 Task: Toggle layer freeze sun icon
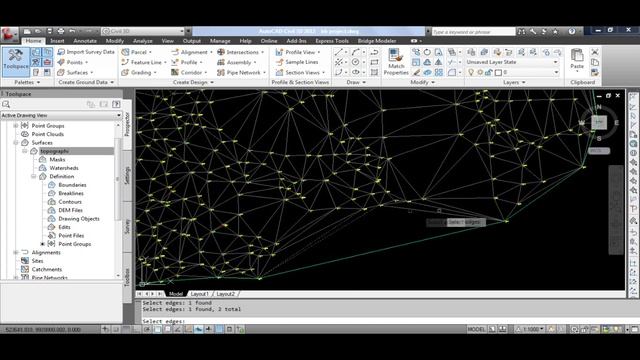480,72
